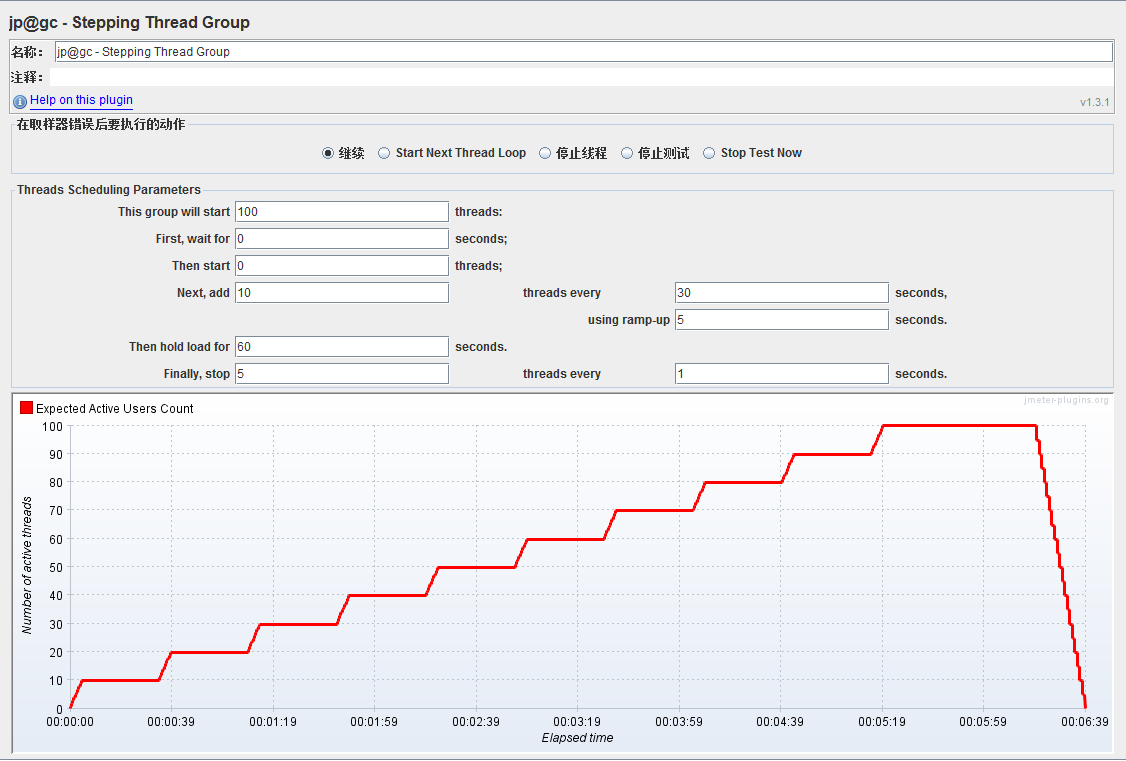This screenshot has height=761, width=1126.
Task: Focus the 名称 name input field
Action: 584,52
